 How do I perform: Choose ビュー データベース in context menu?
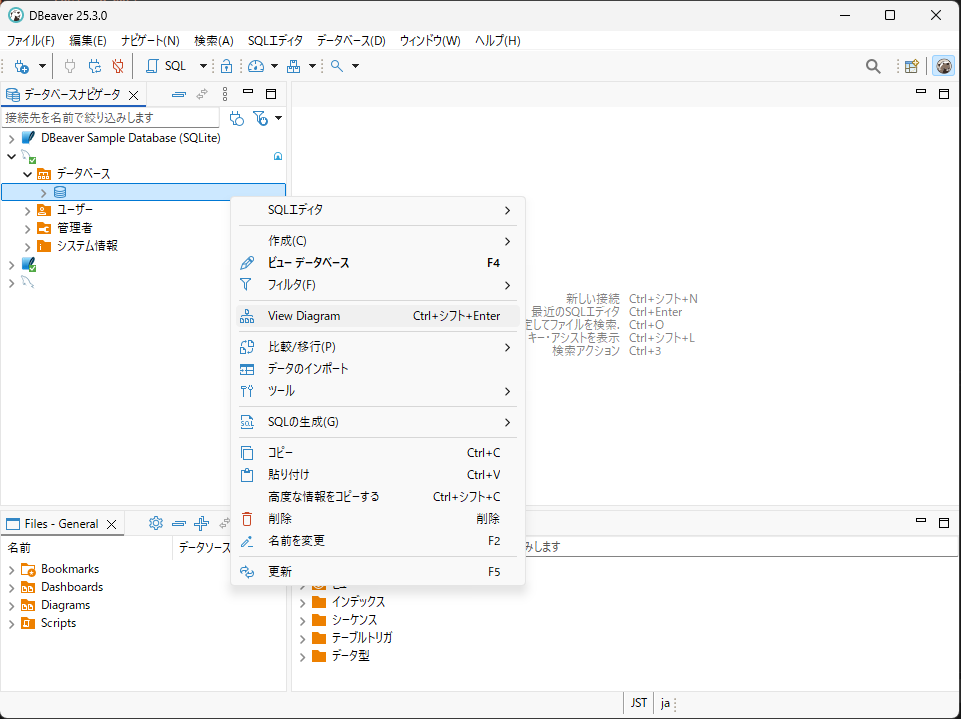(x=378, y=263)
